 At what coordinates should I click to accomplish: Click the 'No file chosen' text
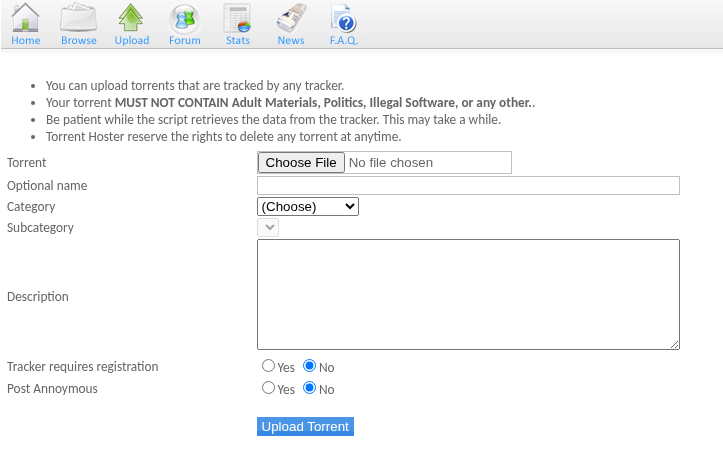(x=391, y=163)
